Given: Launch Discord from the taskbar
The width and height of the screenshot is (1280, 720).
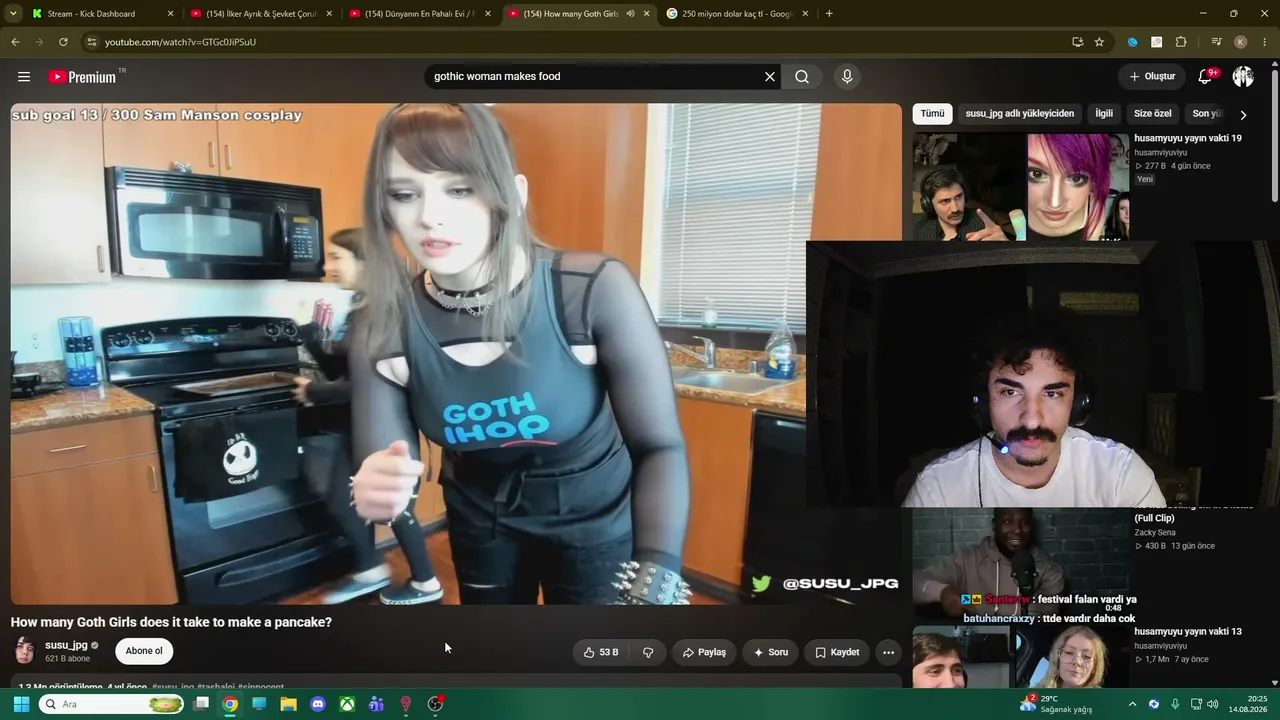Looking at the screenshot, I should pyautogui.click(x=318, y=704).
